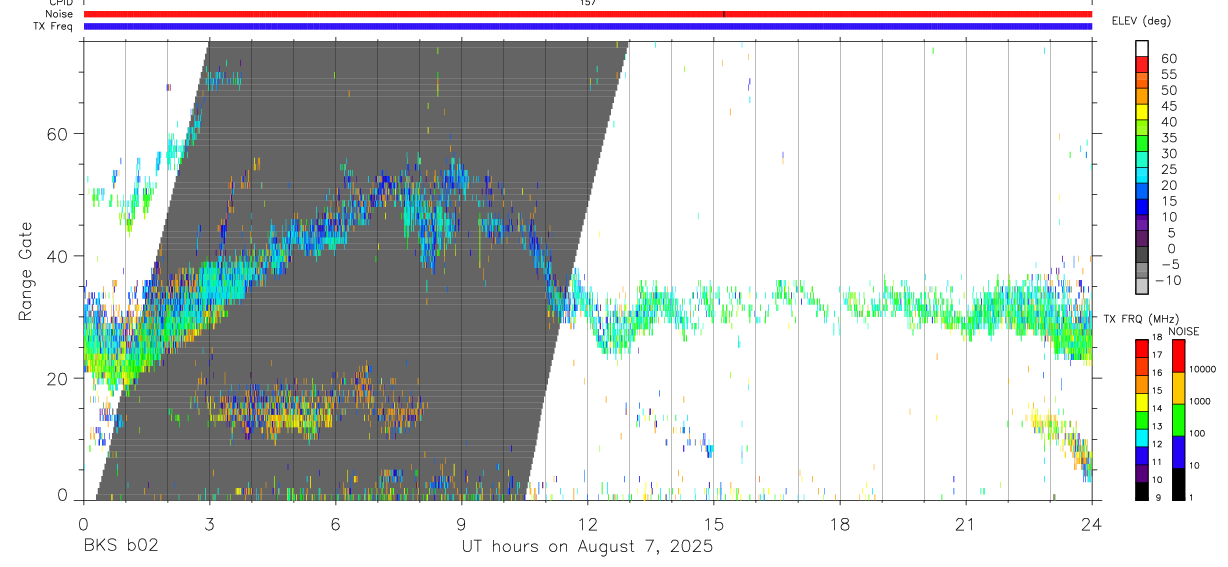Click the 'BKS b02' radar beam label
Screen dimensions: 1228x567
[119, 546]
